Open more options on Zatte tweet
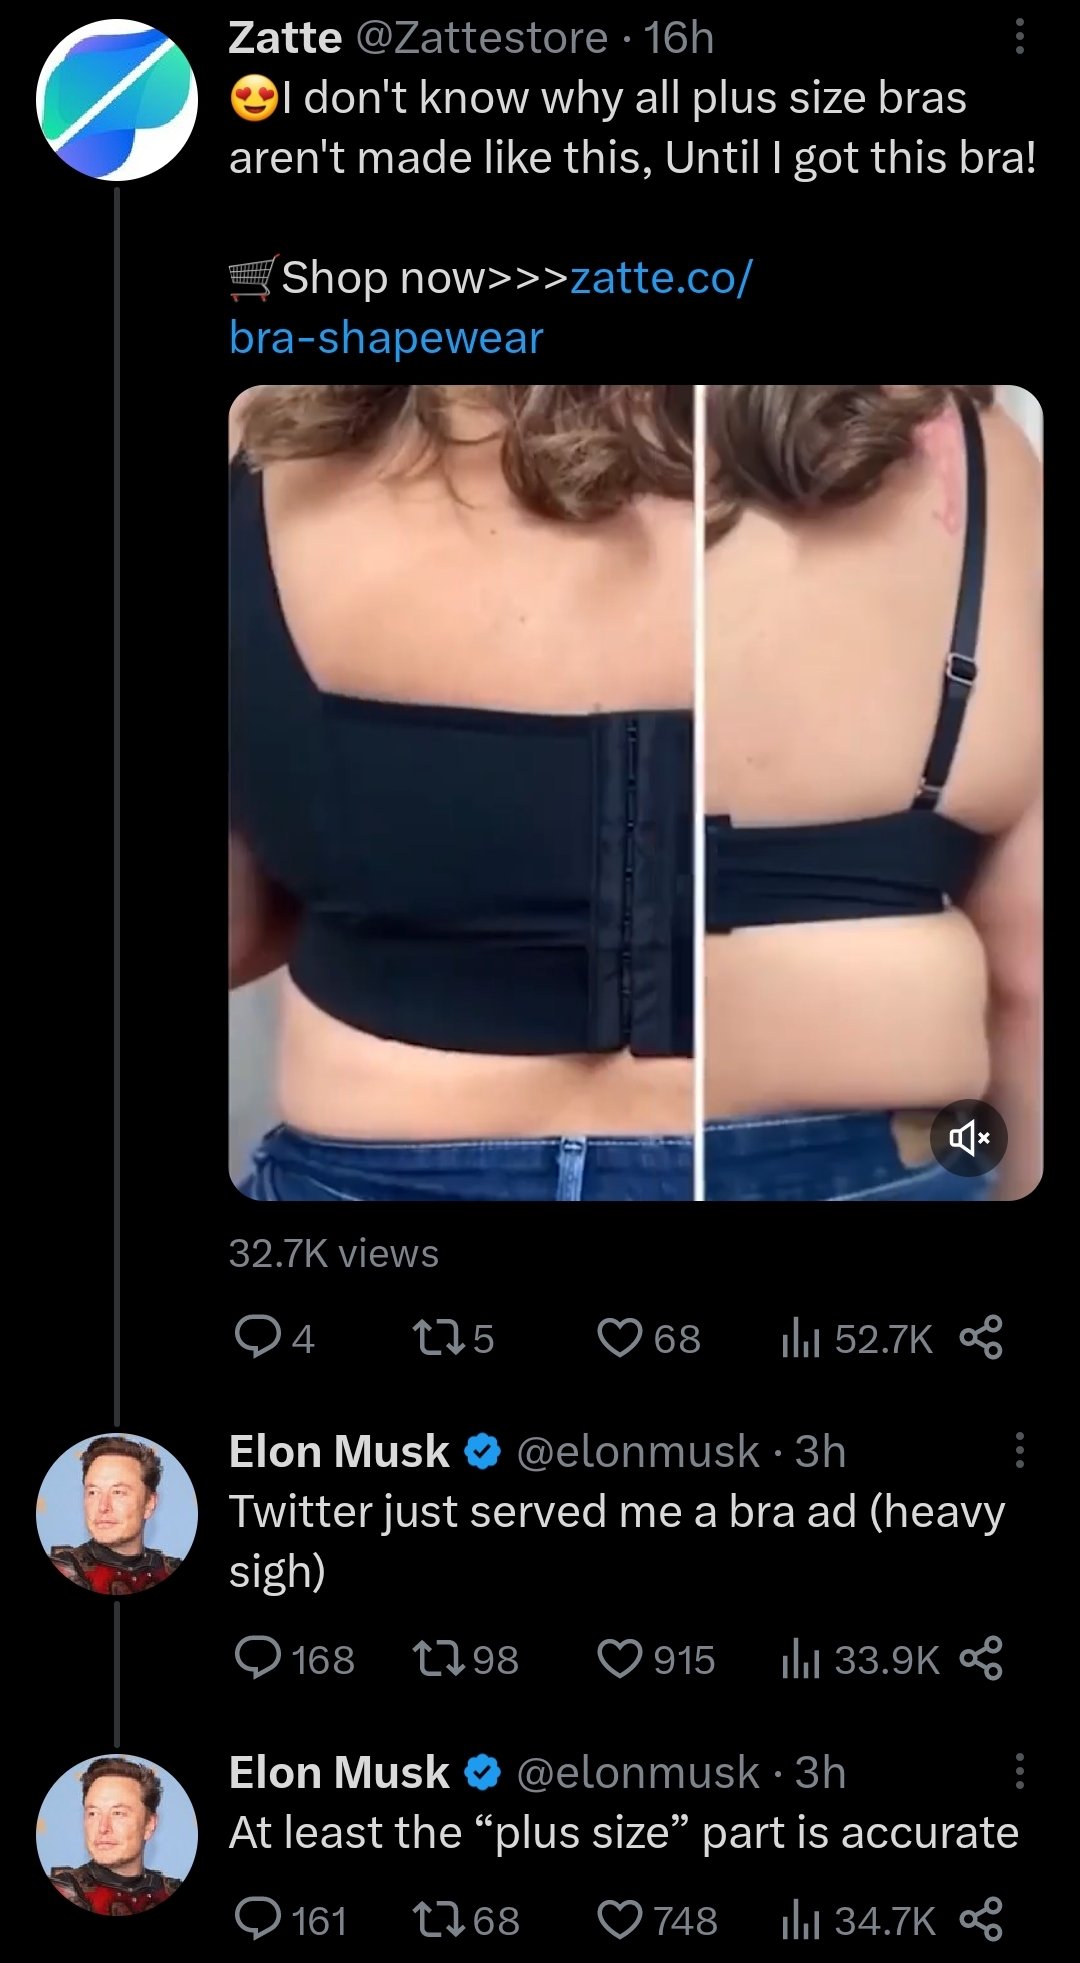This screenshot has height=1963, width=1080. click(x=1019, y=38)
